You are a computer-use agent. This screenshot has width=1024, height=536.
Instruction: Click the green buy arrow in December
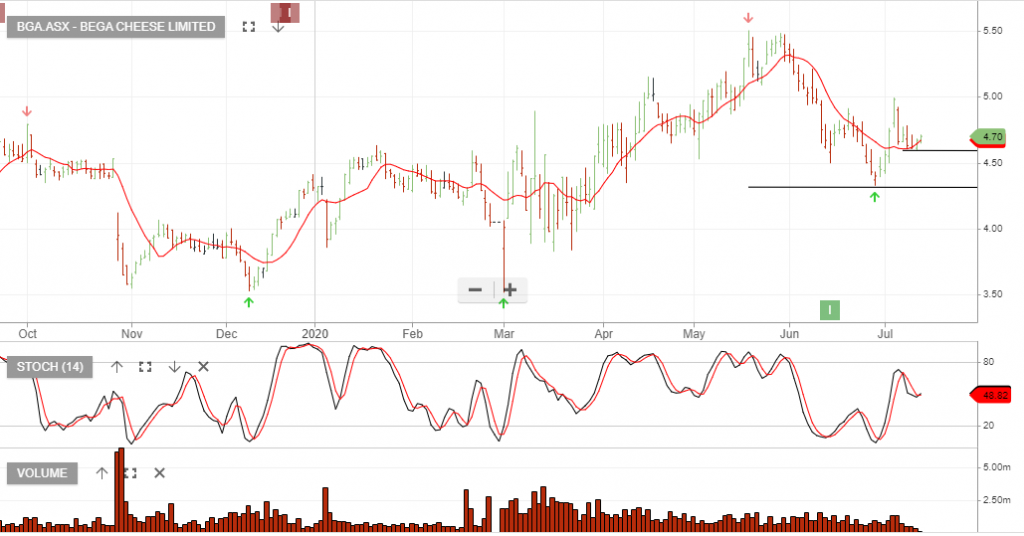pos(248,302)
